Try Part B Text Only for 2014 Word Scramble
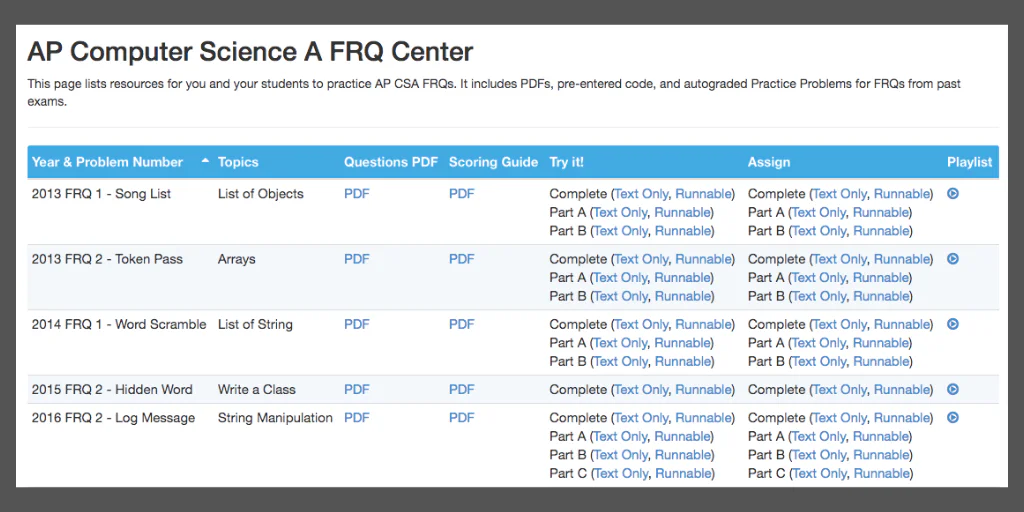This screenshot has width=1024, height=512. click(x=620, y=361)
